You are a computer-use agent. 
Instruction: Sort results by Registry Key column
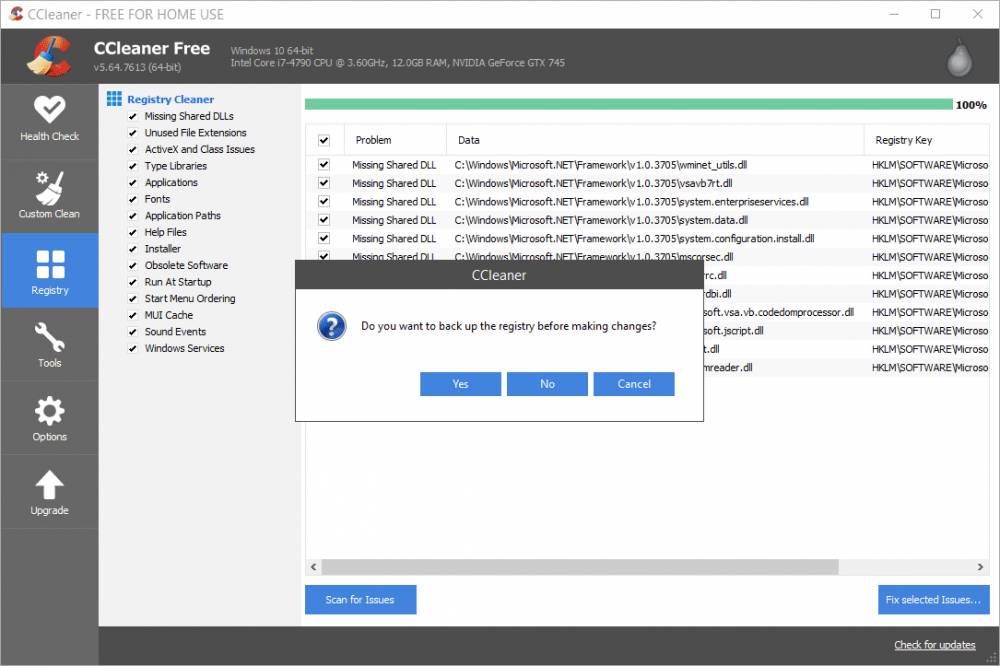[x=927, y=140]
